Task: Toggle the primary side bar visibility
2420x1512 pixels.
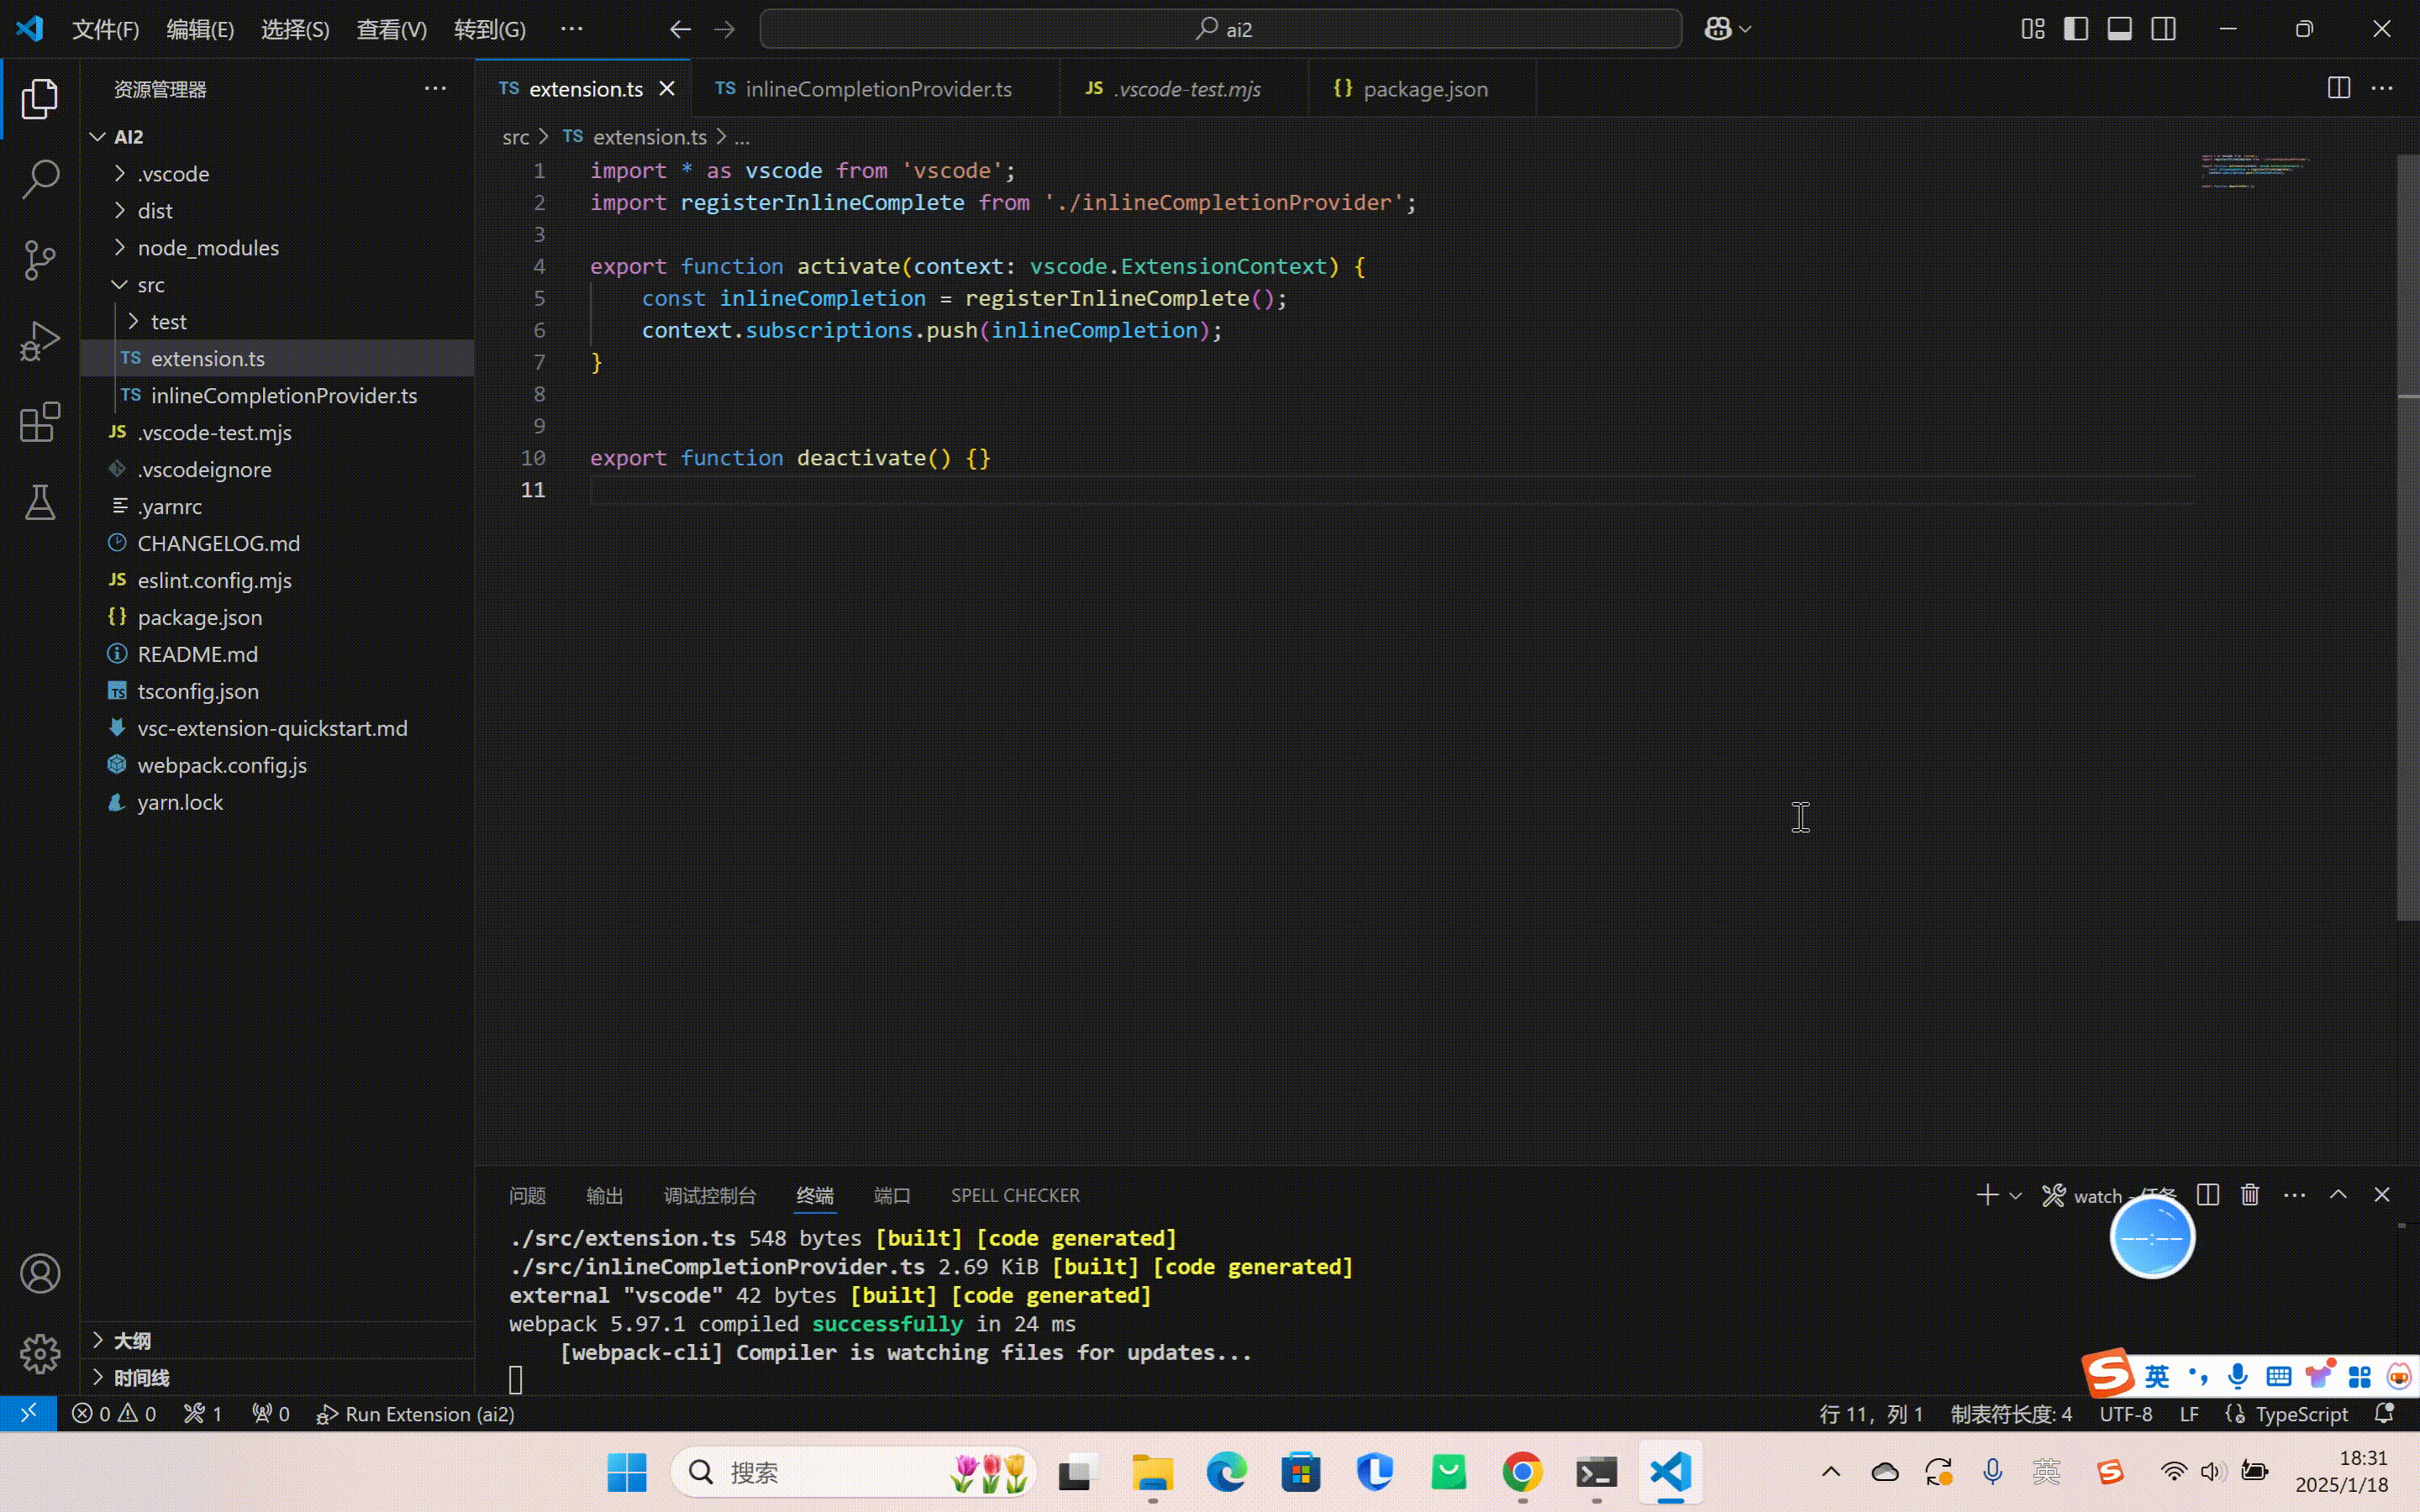Action: coord(2076,29)
